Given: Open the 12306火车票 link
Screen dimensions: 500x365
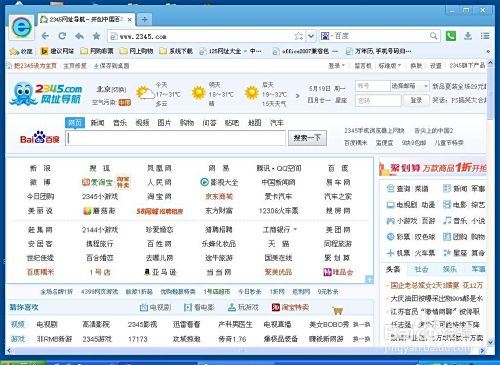Looking at the screenshot, I should click(x=278, y=211).
